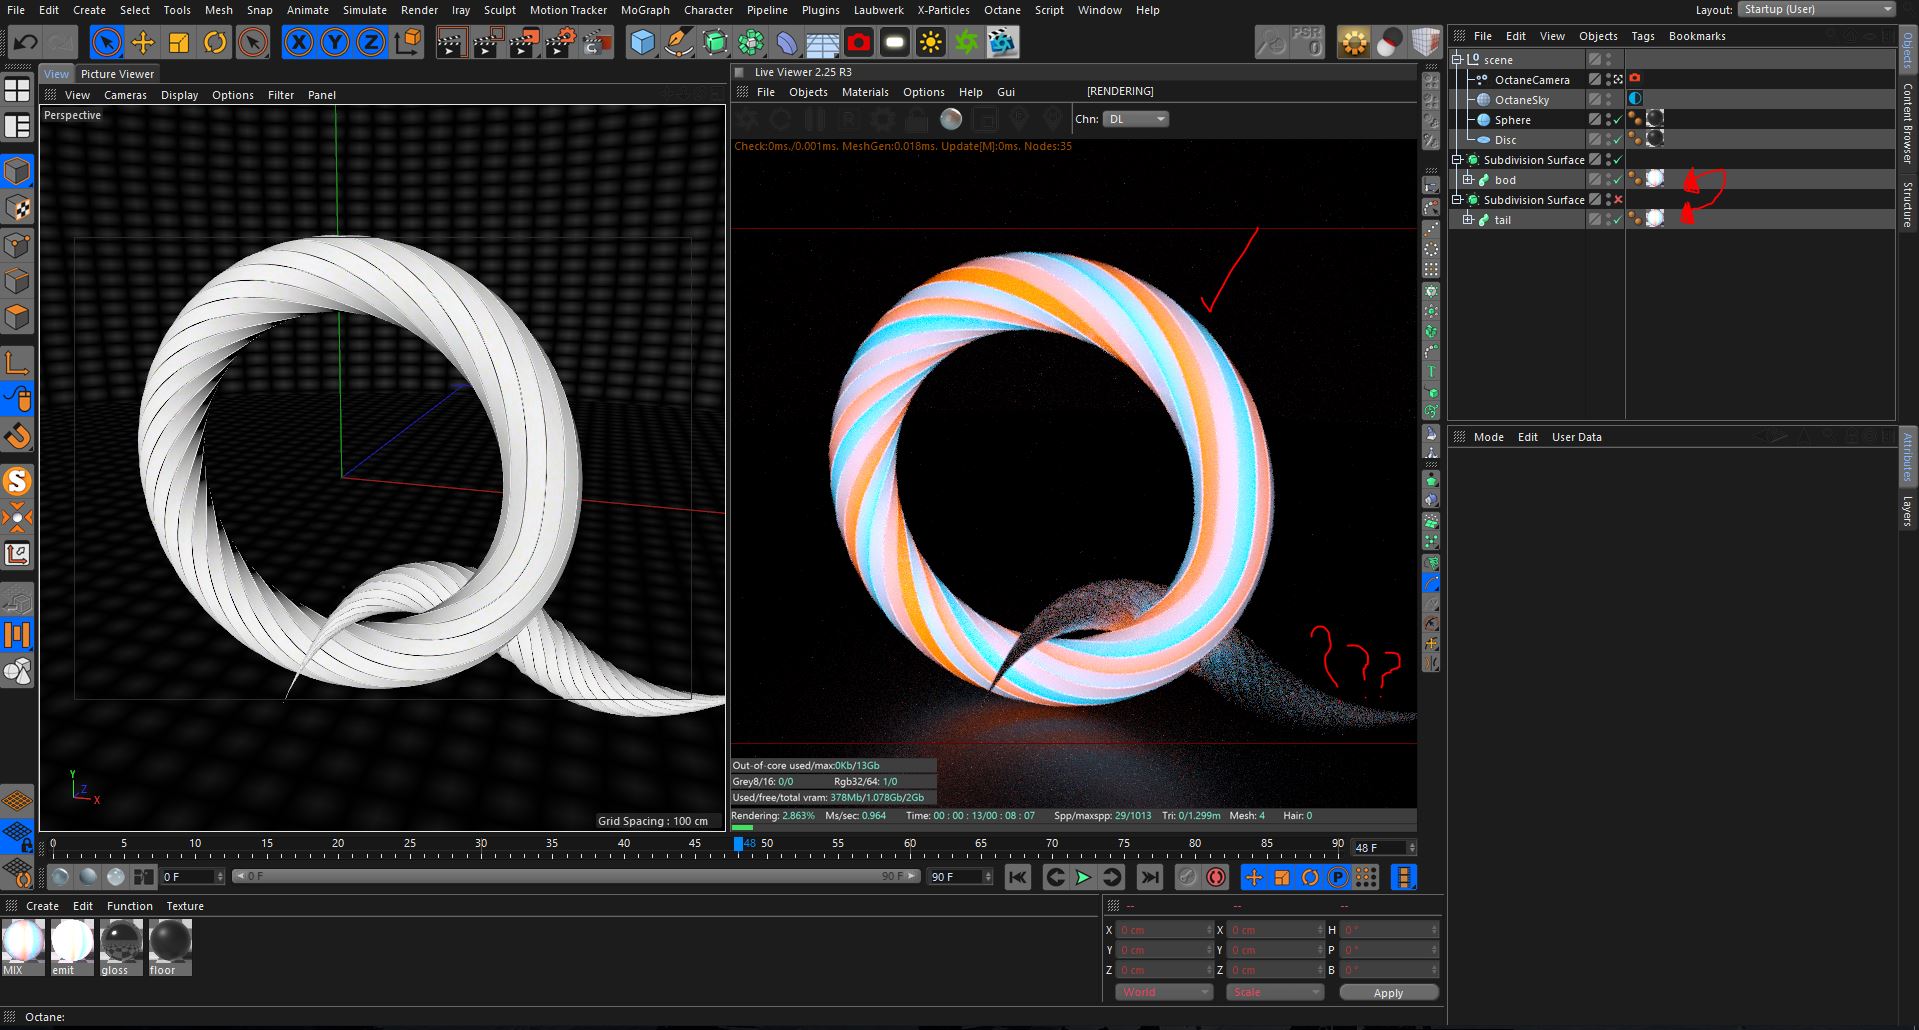Image resolution: width=1919 pixels, height=1030 pixels.
Task: Enable the disabled tail Subdivision Surface red X
Action: point(1618,200)
